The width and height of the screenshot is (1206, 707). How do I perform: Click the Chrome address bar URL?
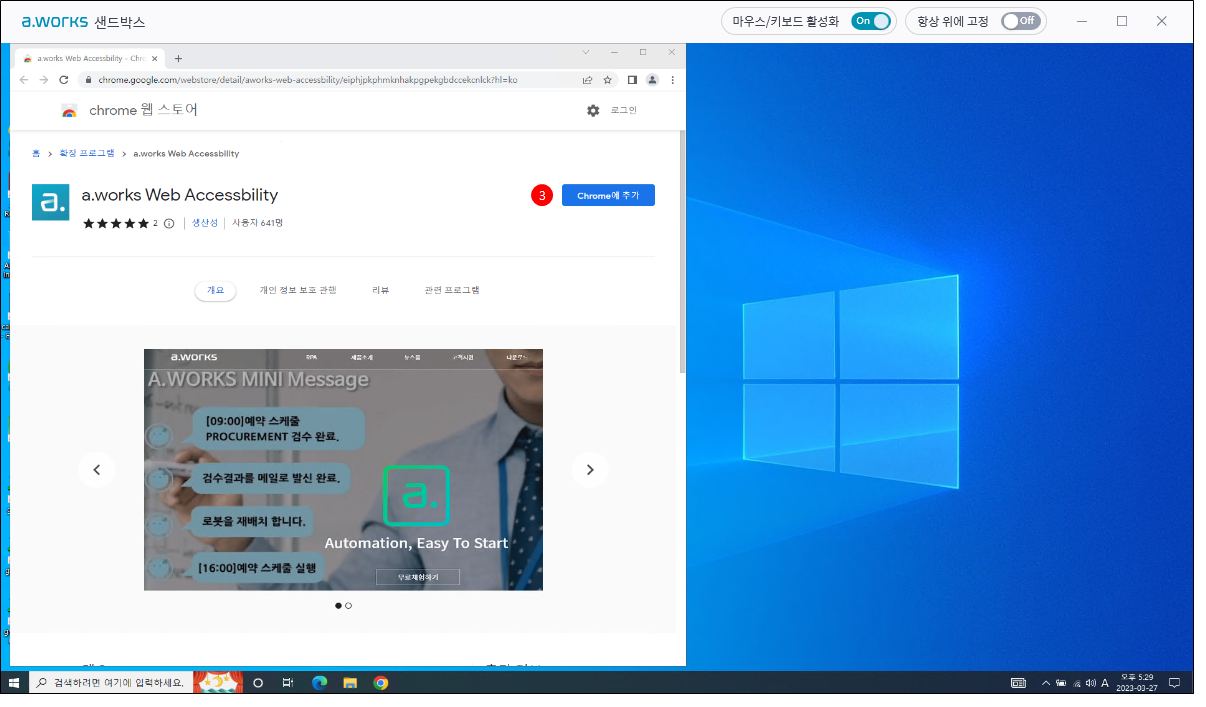[x=308, y=79]
